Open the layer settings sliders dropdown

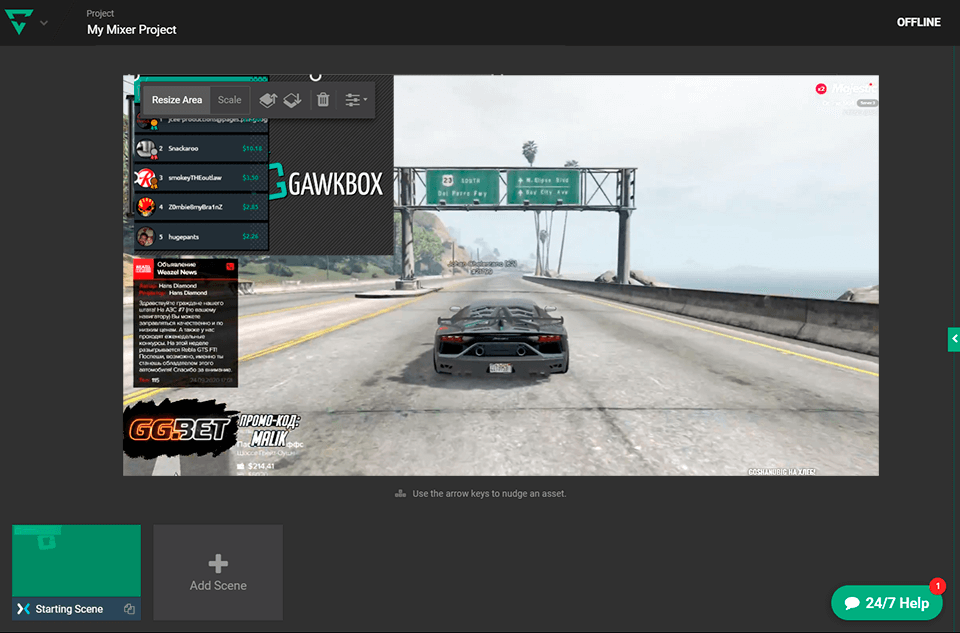[356, 100]
